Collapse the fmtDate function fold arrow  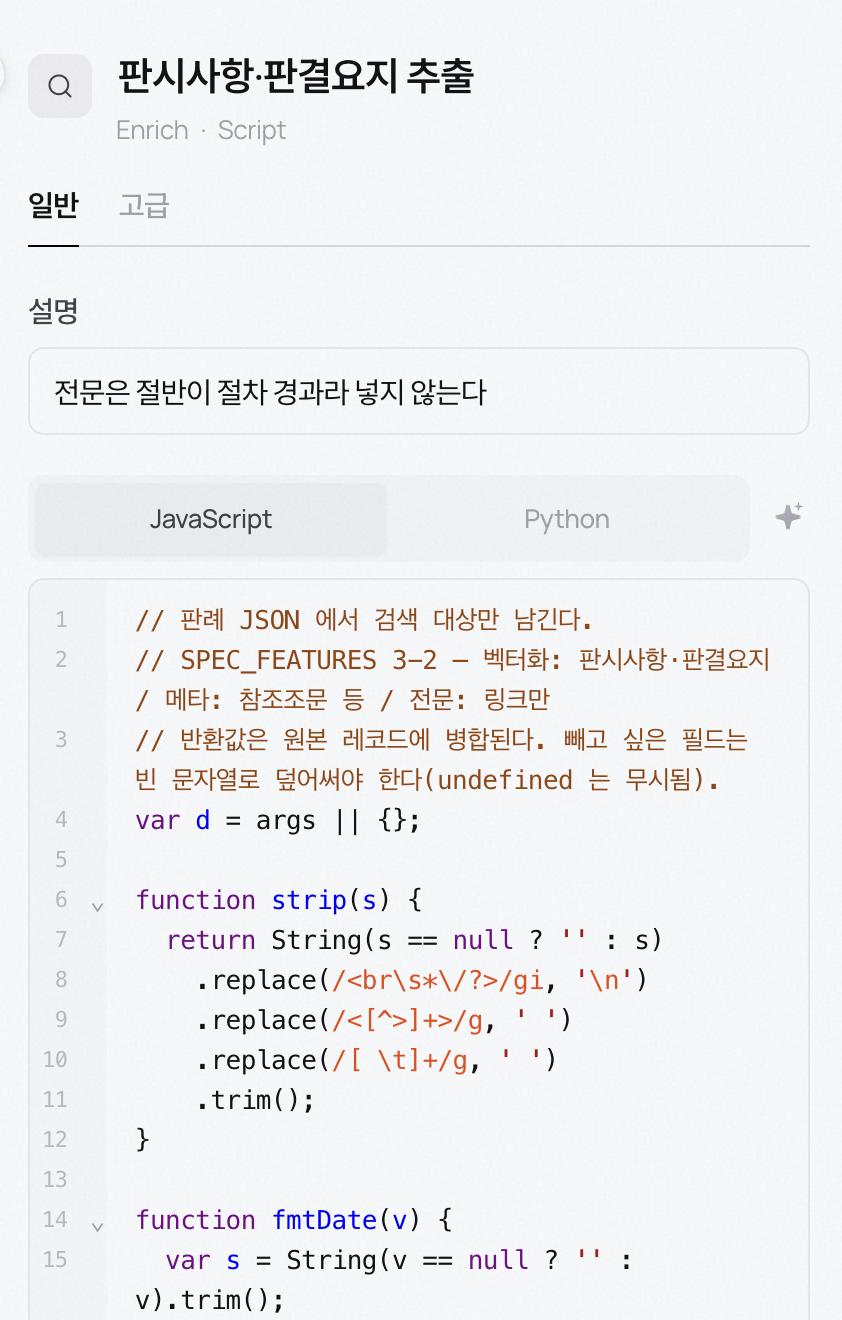click(x=97, y=1226)
